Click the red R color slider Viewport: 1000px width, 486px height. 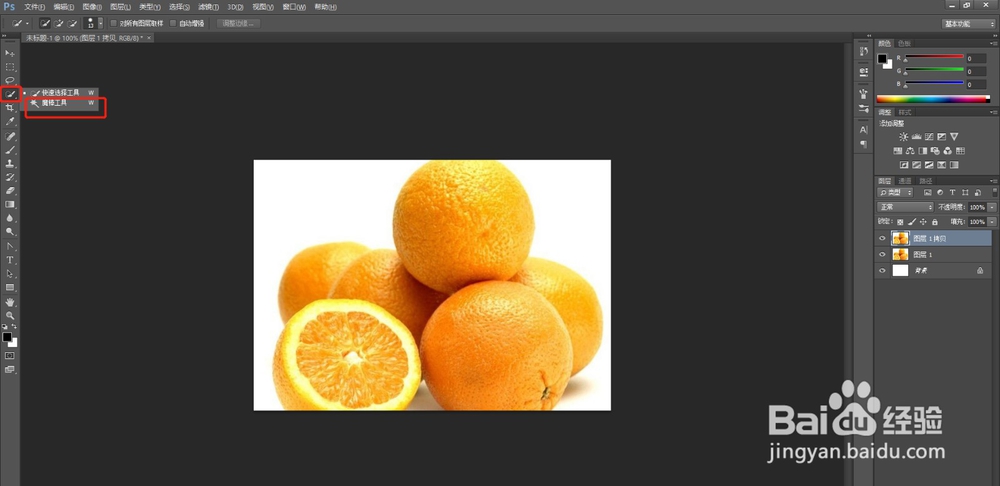pyautogui.click(x=934, y=57)
